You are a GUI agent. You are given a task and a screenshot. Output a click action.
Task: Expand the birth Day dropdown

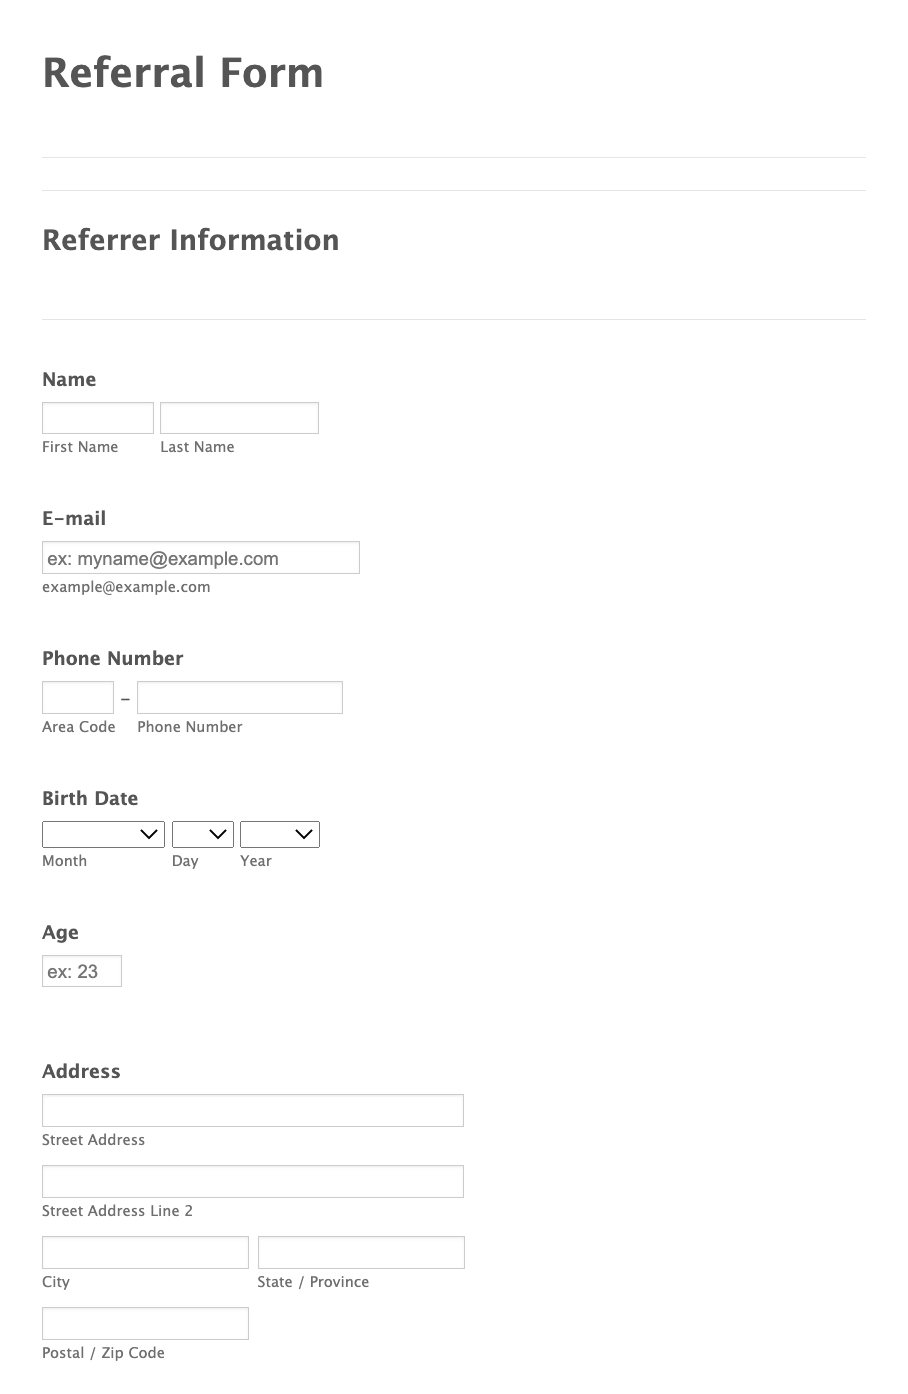pos(203,834)
